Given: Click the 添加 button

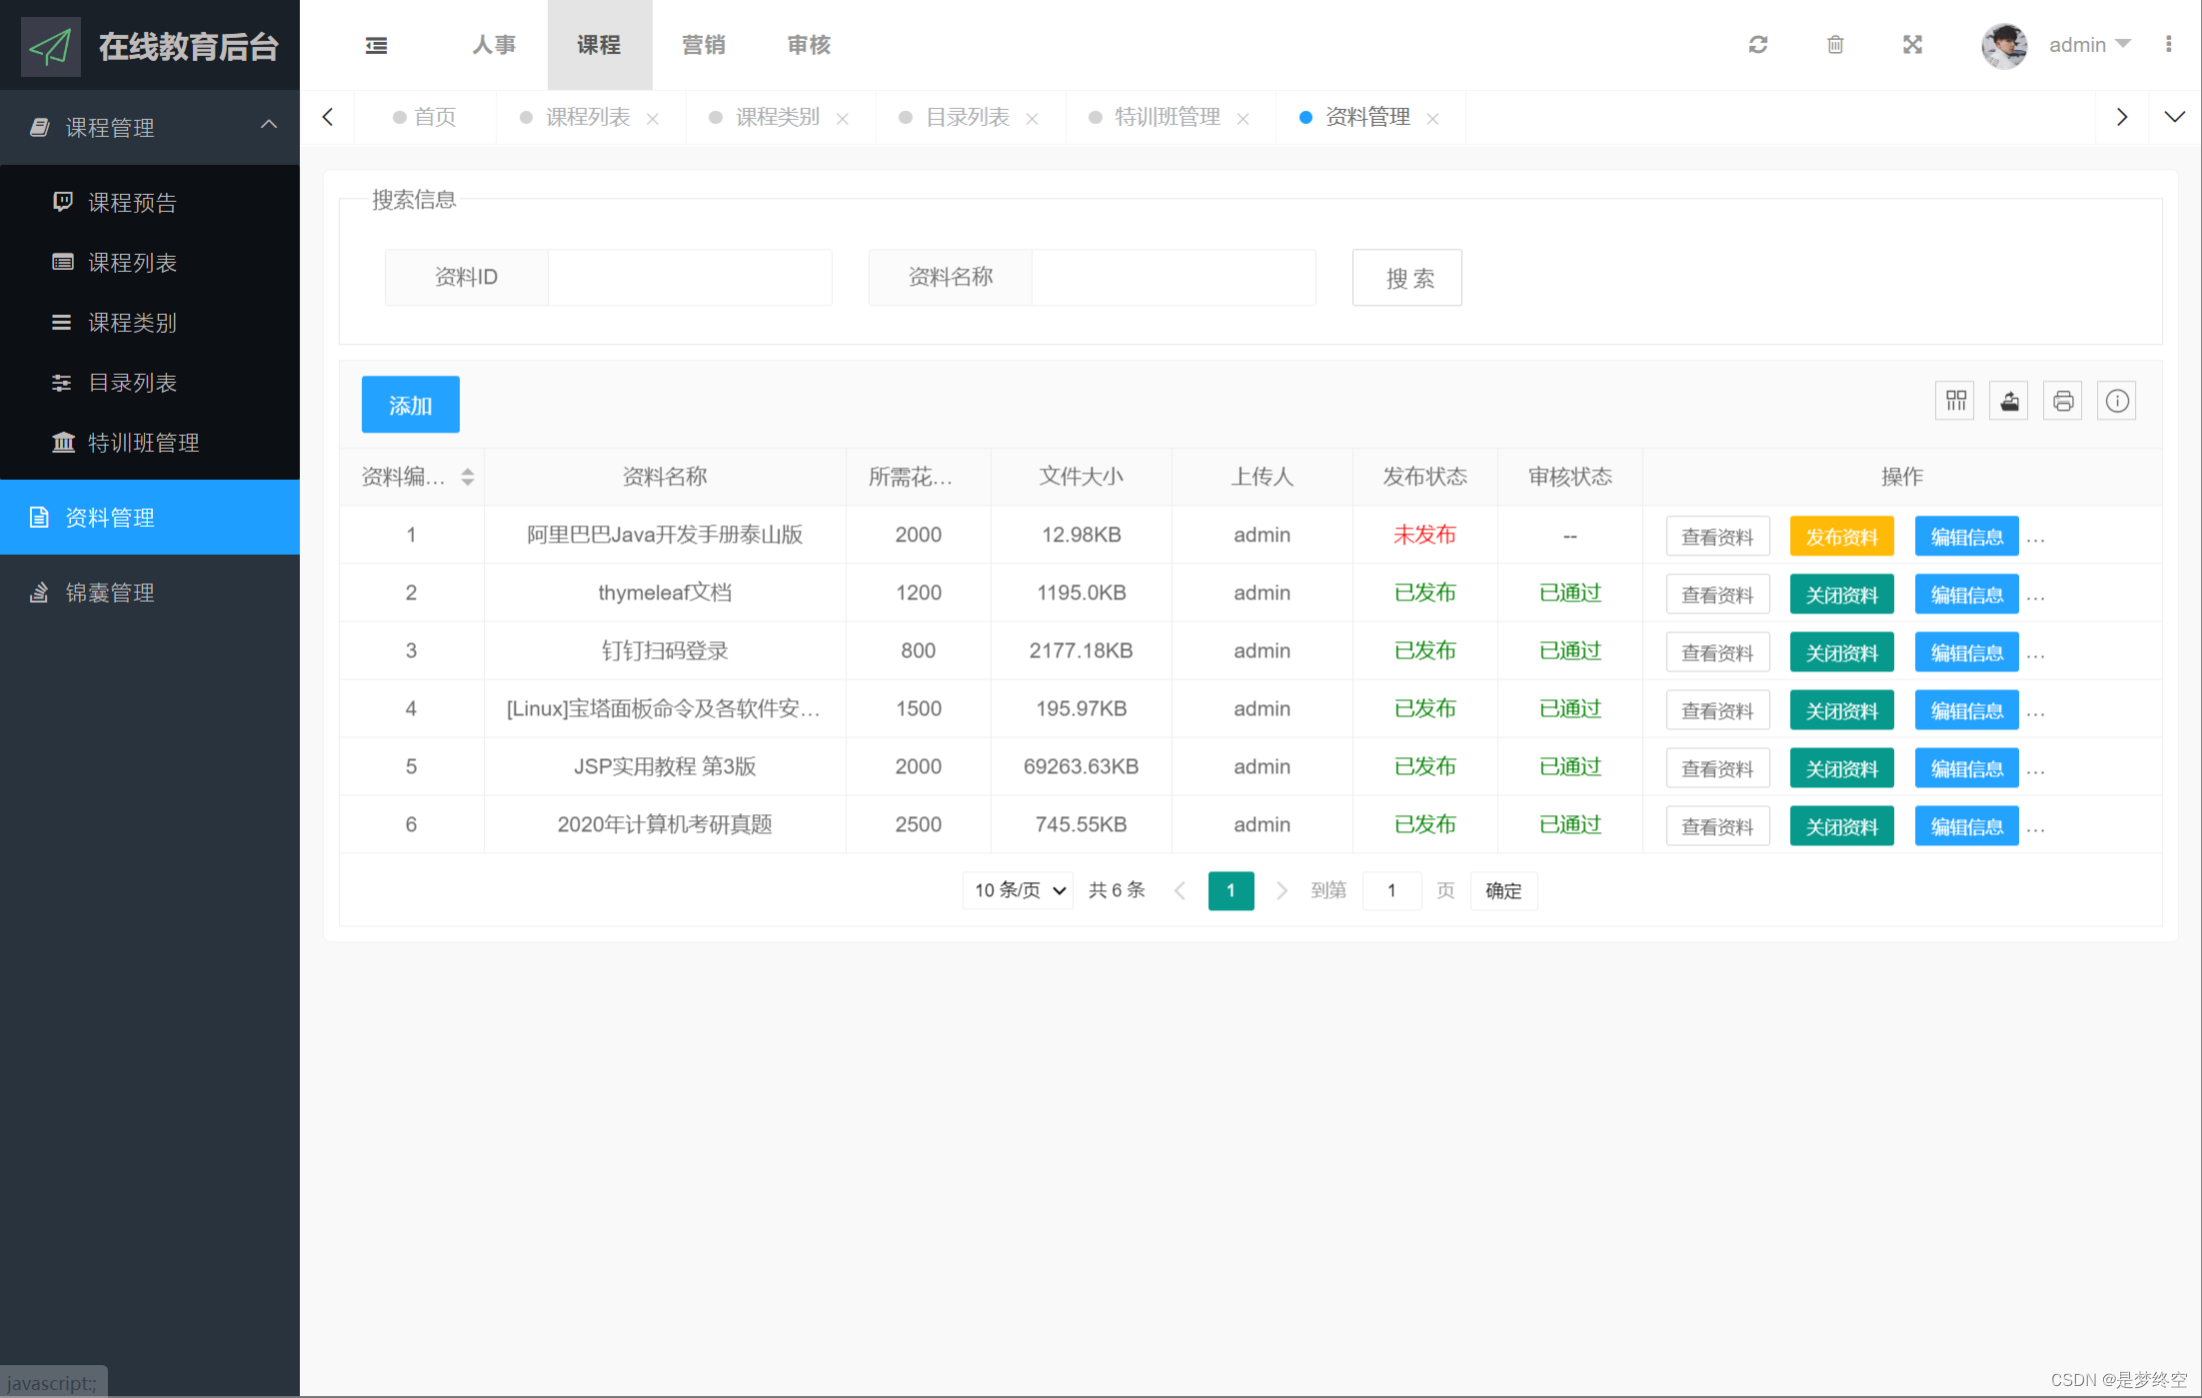Looking at the screenshot, I should (411, 405).
